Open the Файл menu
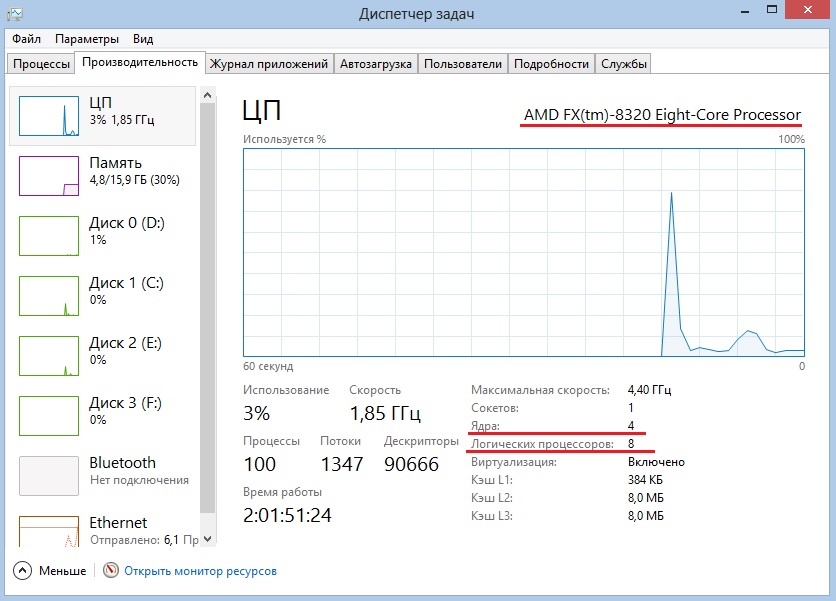 [x=27, y=39]
